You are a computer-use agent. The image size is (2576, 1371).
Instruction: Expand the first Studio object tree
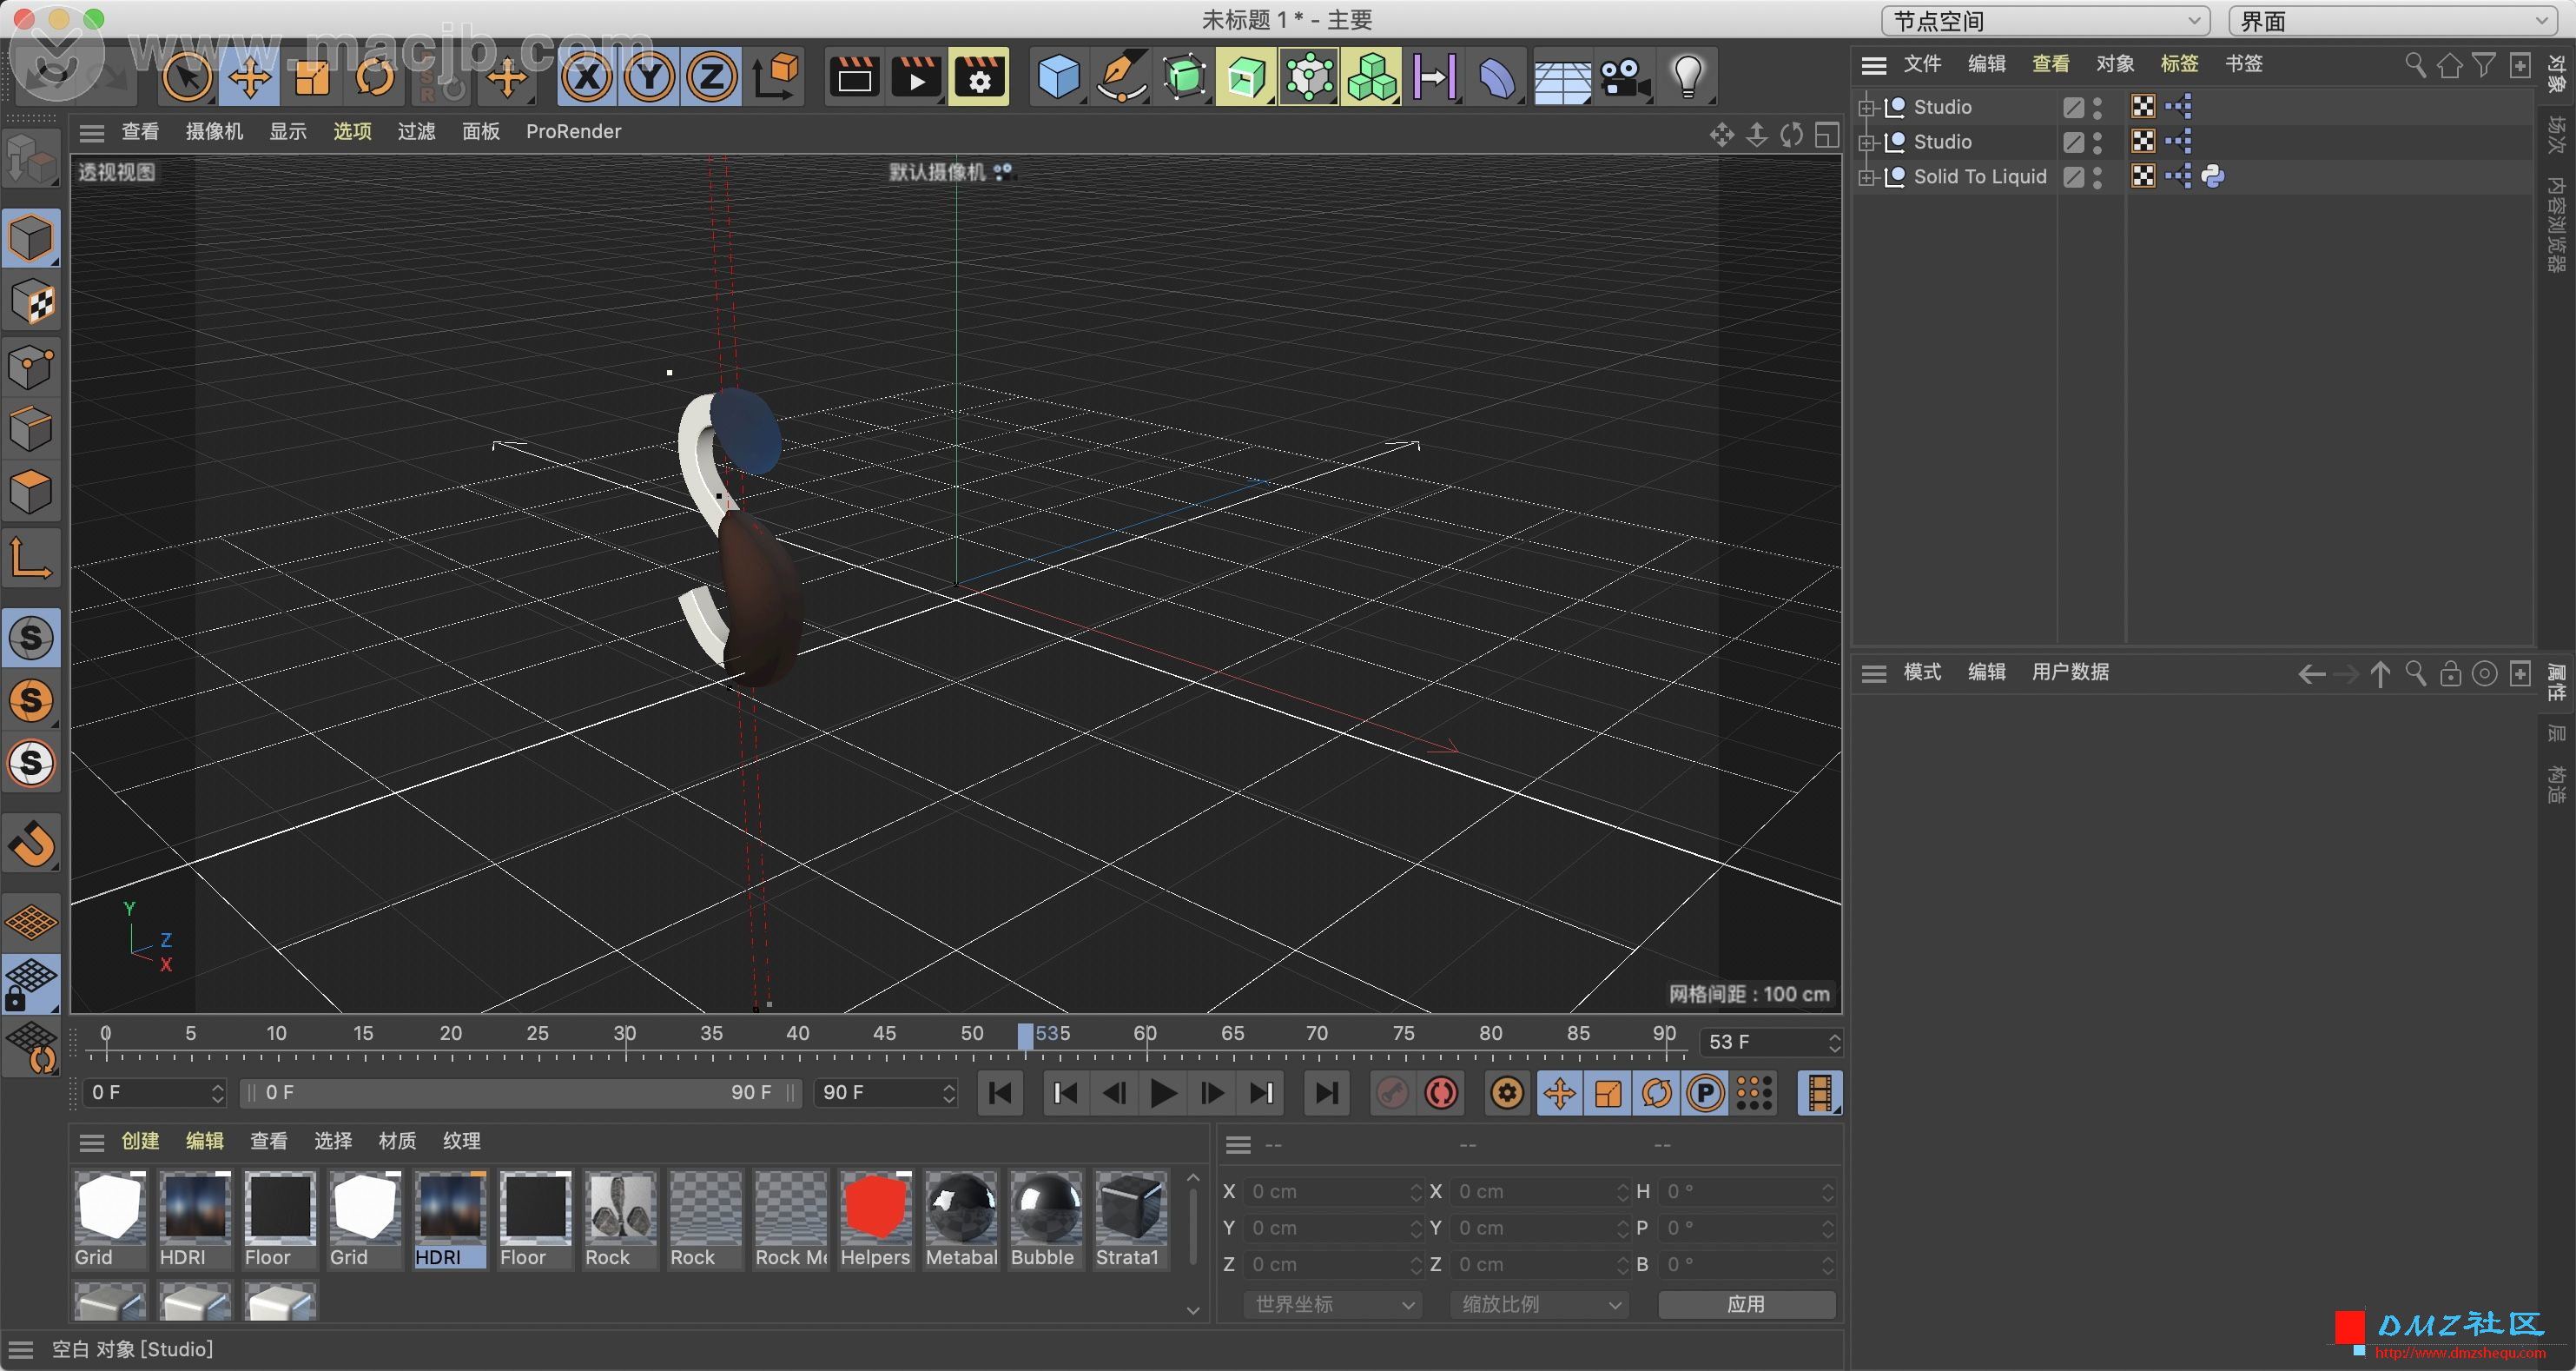pos(1866,107)
